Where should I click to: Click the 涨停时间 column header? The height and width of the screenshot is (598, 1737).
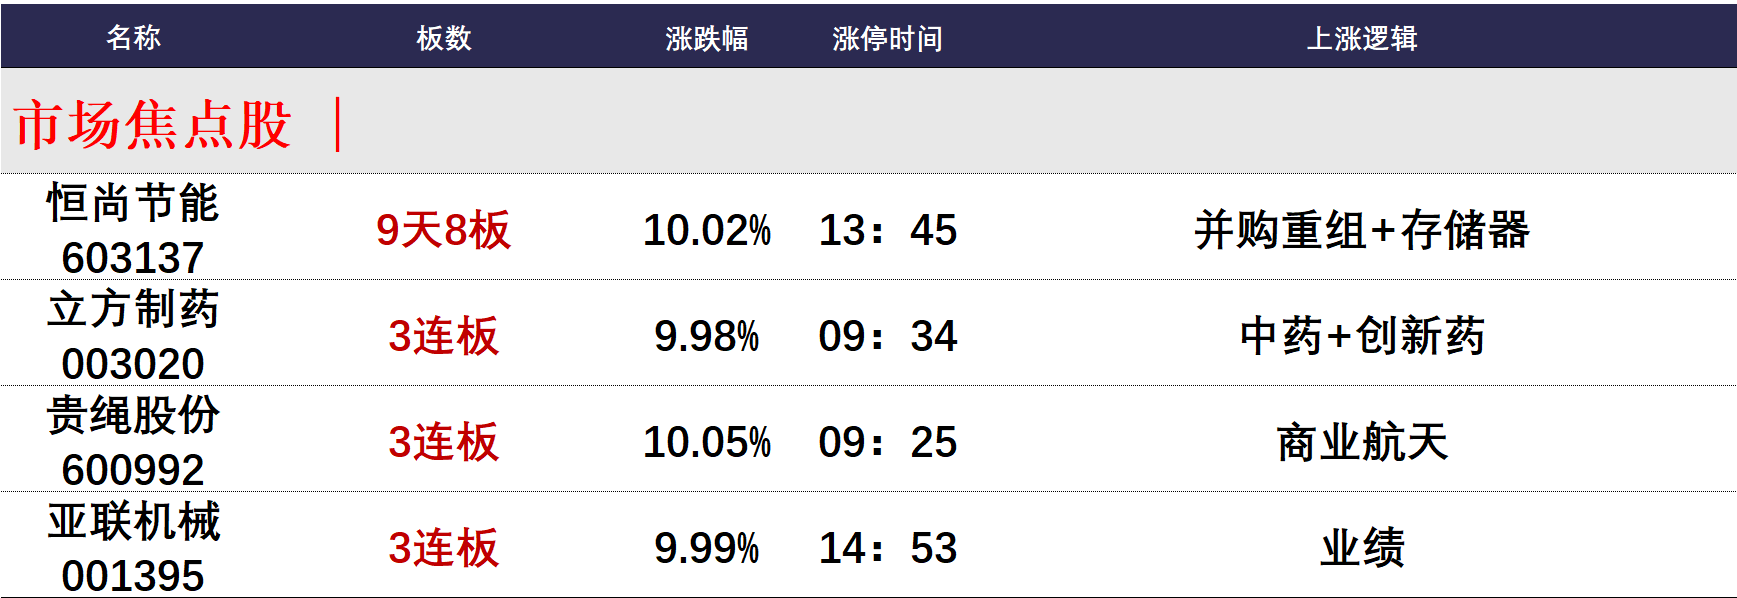point(887,38)
